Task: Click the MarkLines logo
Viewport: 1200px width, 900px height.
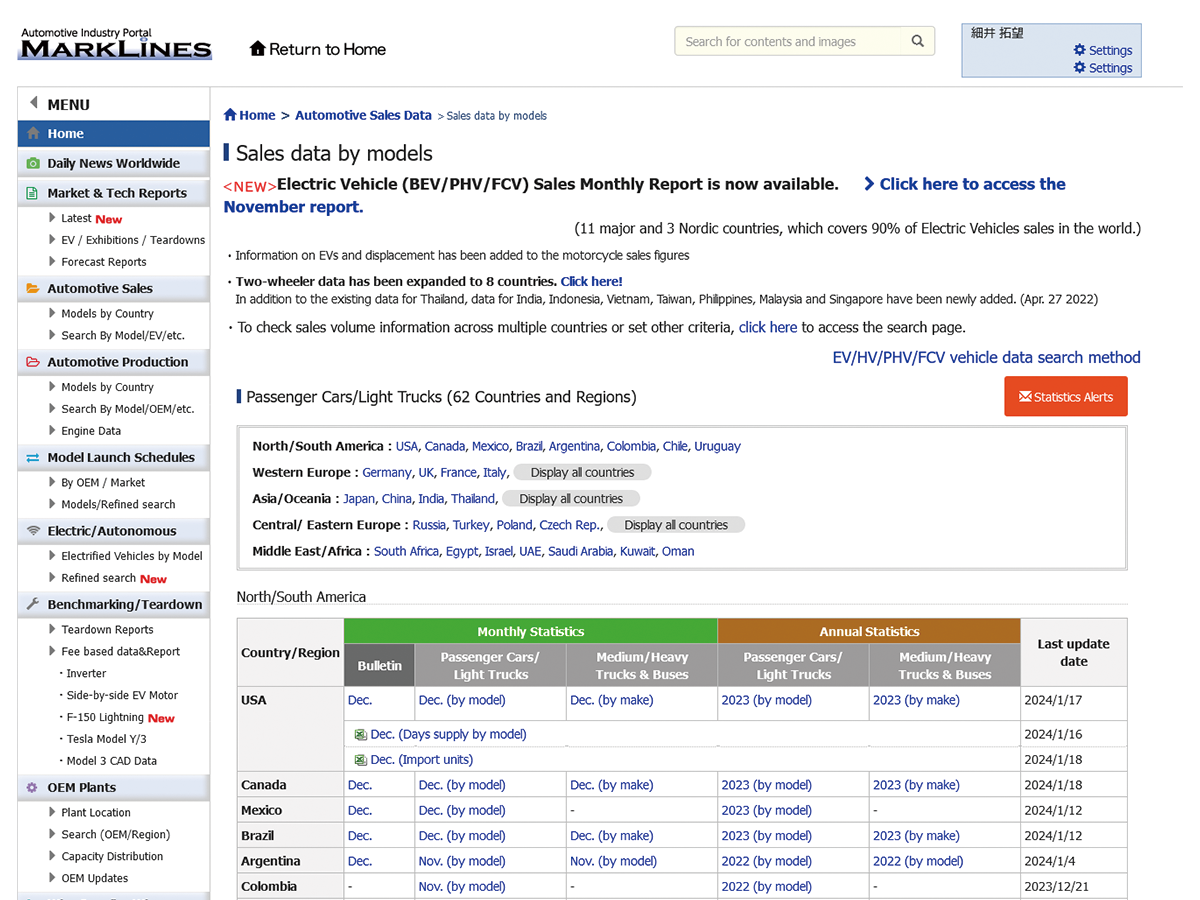Action: click(115, 43)
